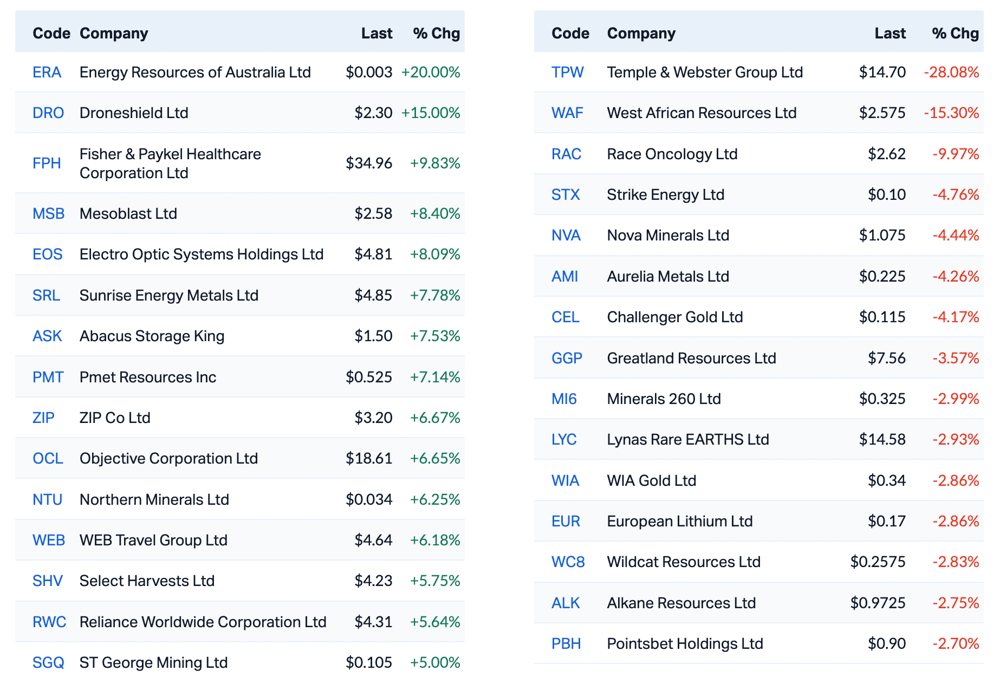The width and height of the screenshot is (1000, 677).
Task: Select the SHV code link
Action: [x=47, y=581]
